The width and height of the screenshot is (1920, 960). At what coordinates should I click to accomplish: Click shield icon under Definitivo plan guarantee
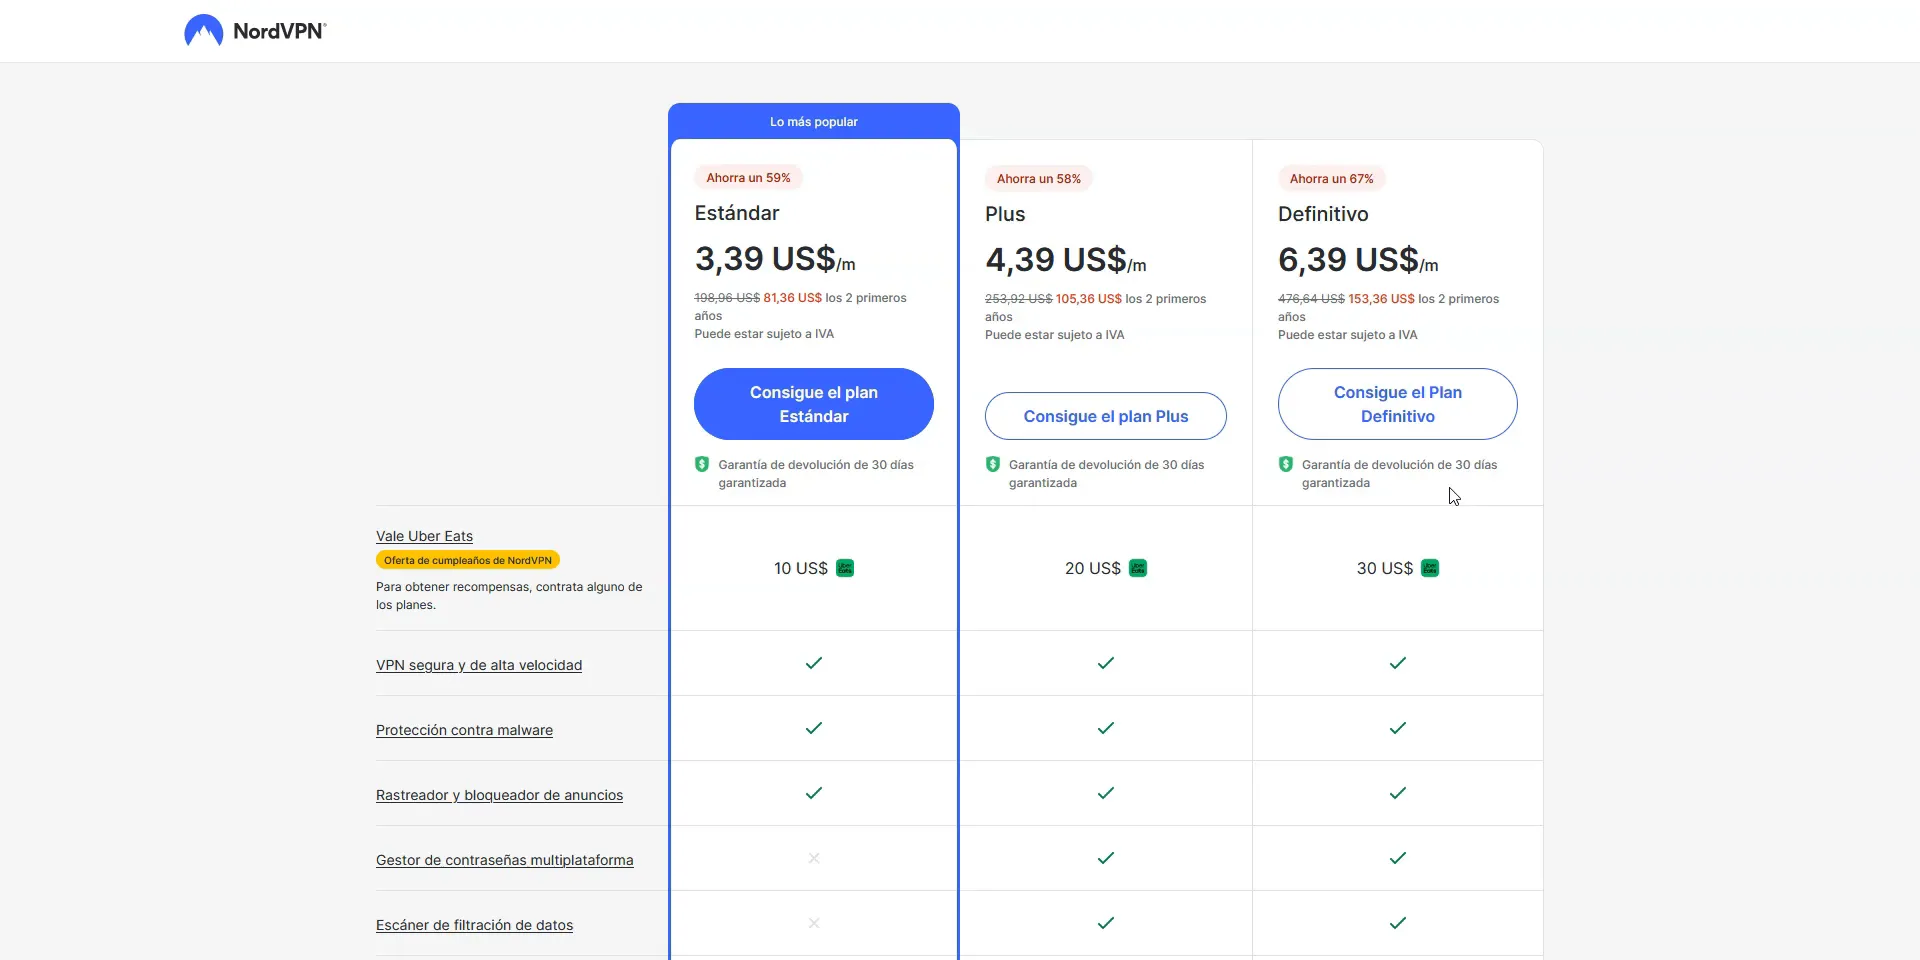[1286, 464]
